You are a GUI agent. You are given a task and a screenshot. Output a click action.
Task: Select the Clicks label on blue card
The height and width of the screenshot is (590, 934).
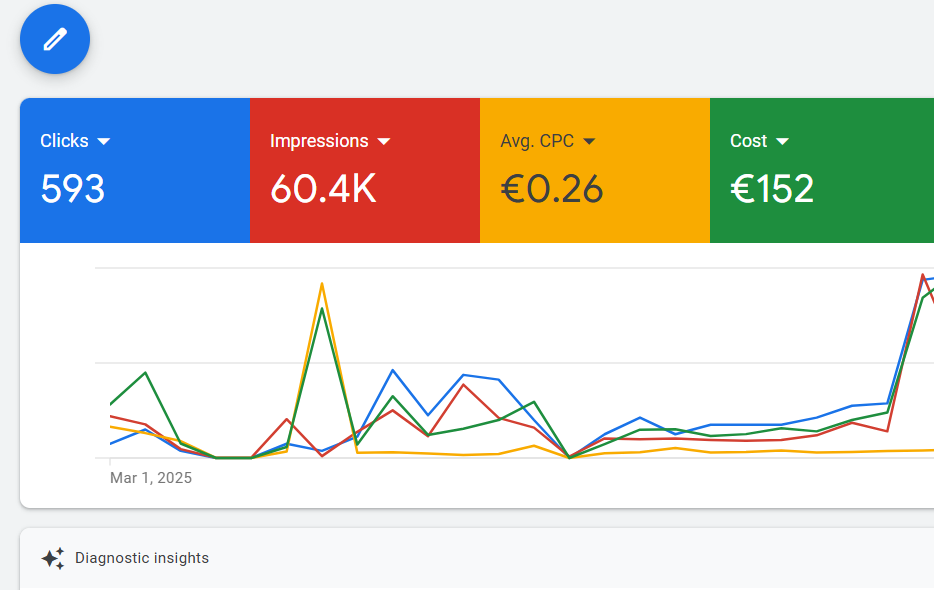pyautogui.click(x=64, y=141)
